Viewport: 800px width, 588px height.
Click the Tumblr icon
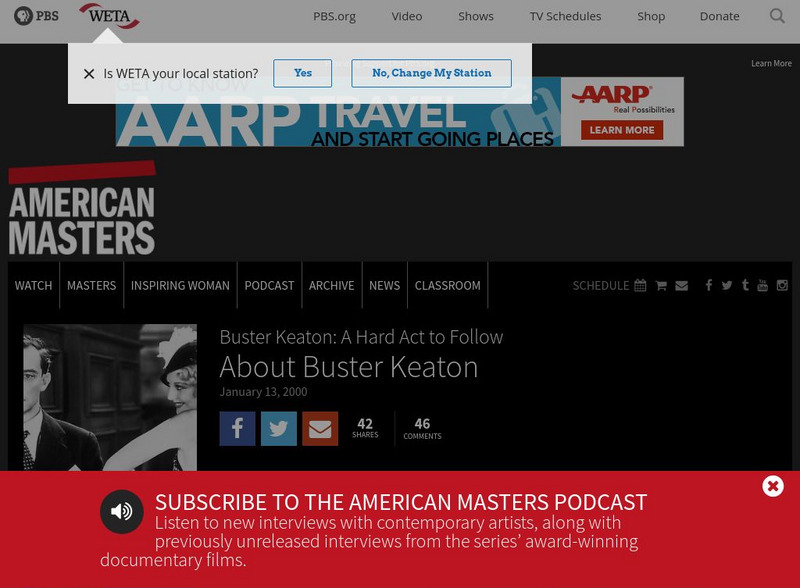pos(744,285)
